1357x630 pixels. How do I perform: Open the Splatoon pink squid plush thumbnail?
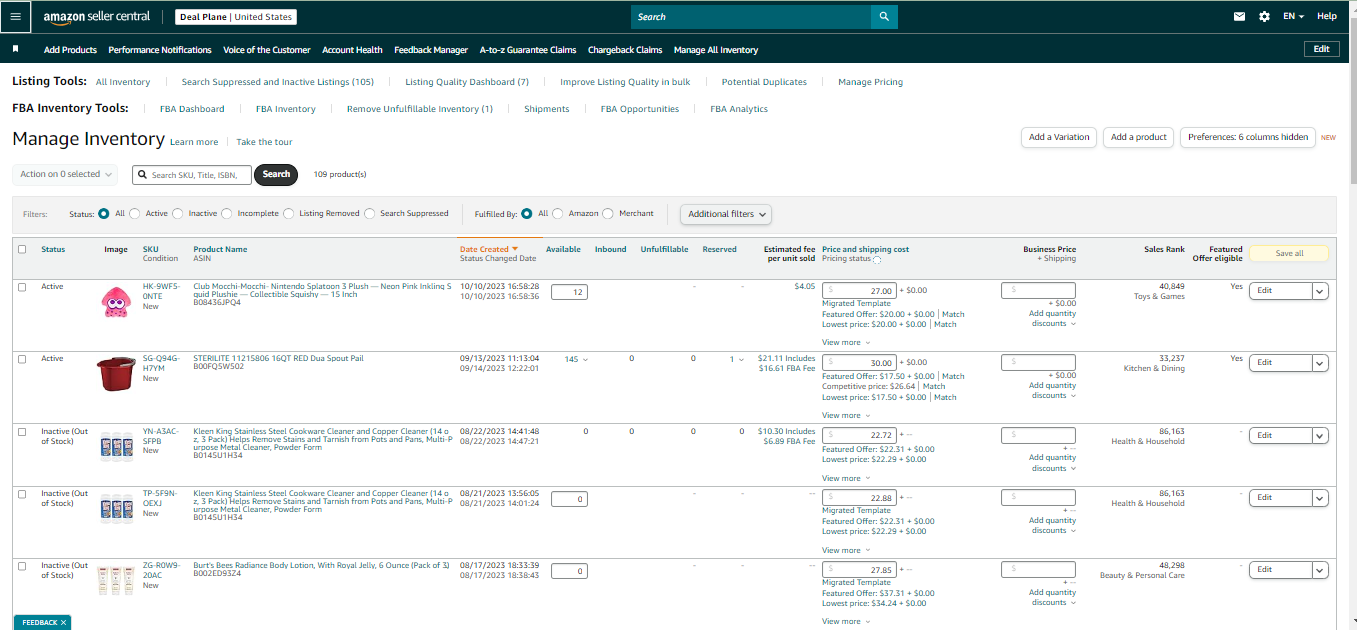click(x=116, y=302)
